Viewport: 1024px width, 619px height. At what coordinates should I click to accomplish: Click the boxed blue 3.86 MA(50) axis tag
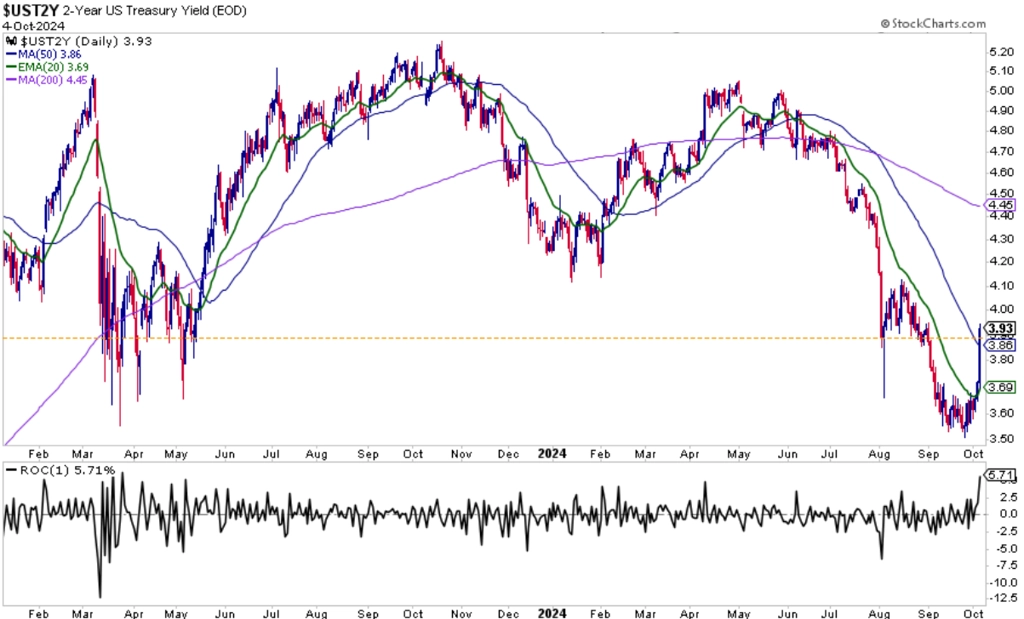tap(1001, 345)
